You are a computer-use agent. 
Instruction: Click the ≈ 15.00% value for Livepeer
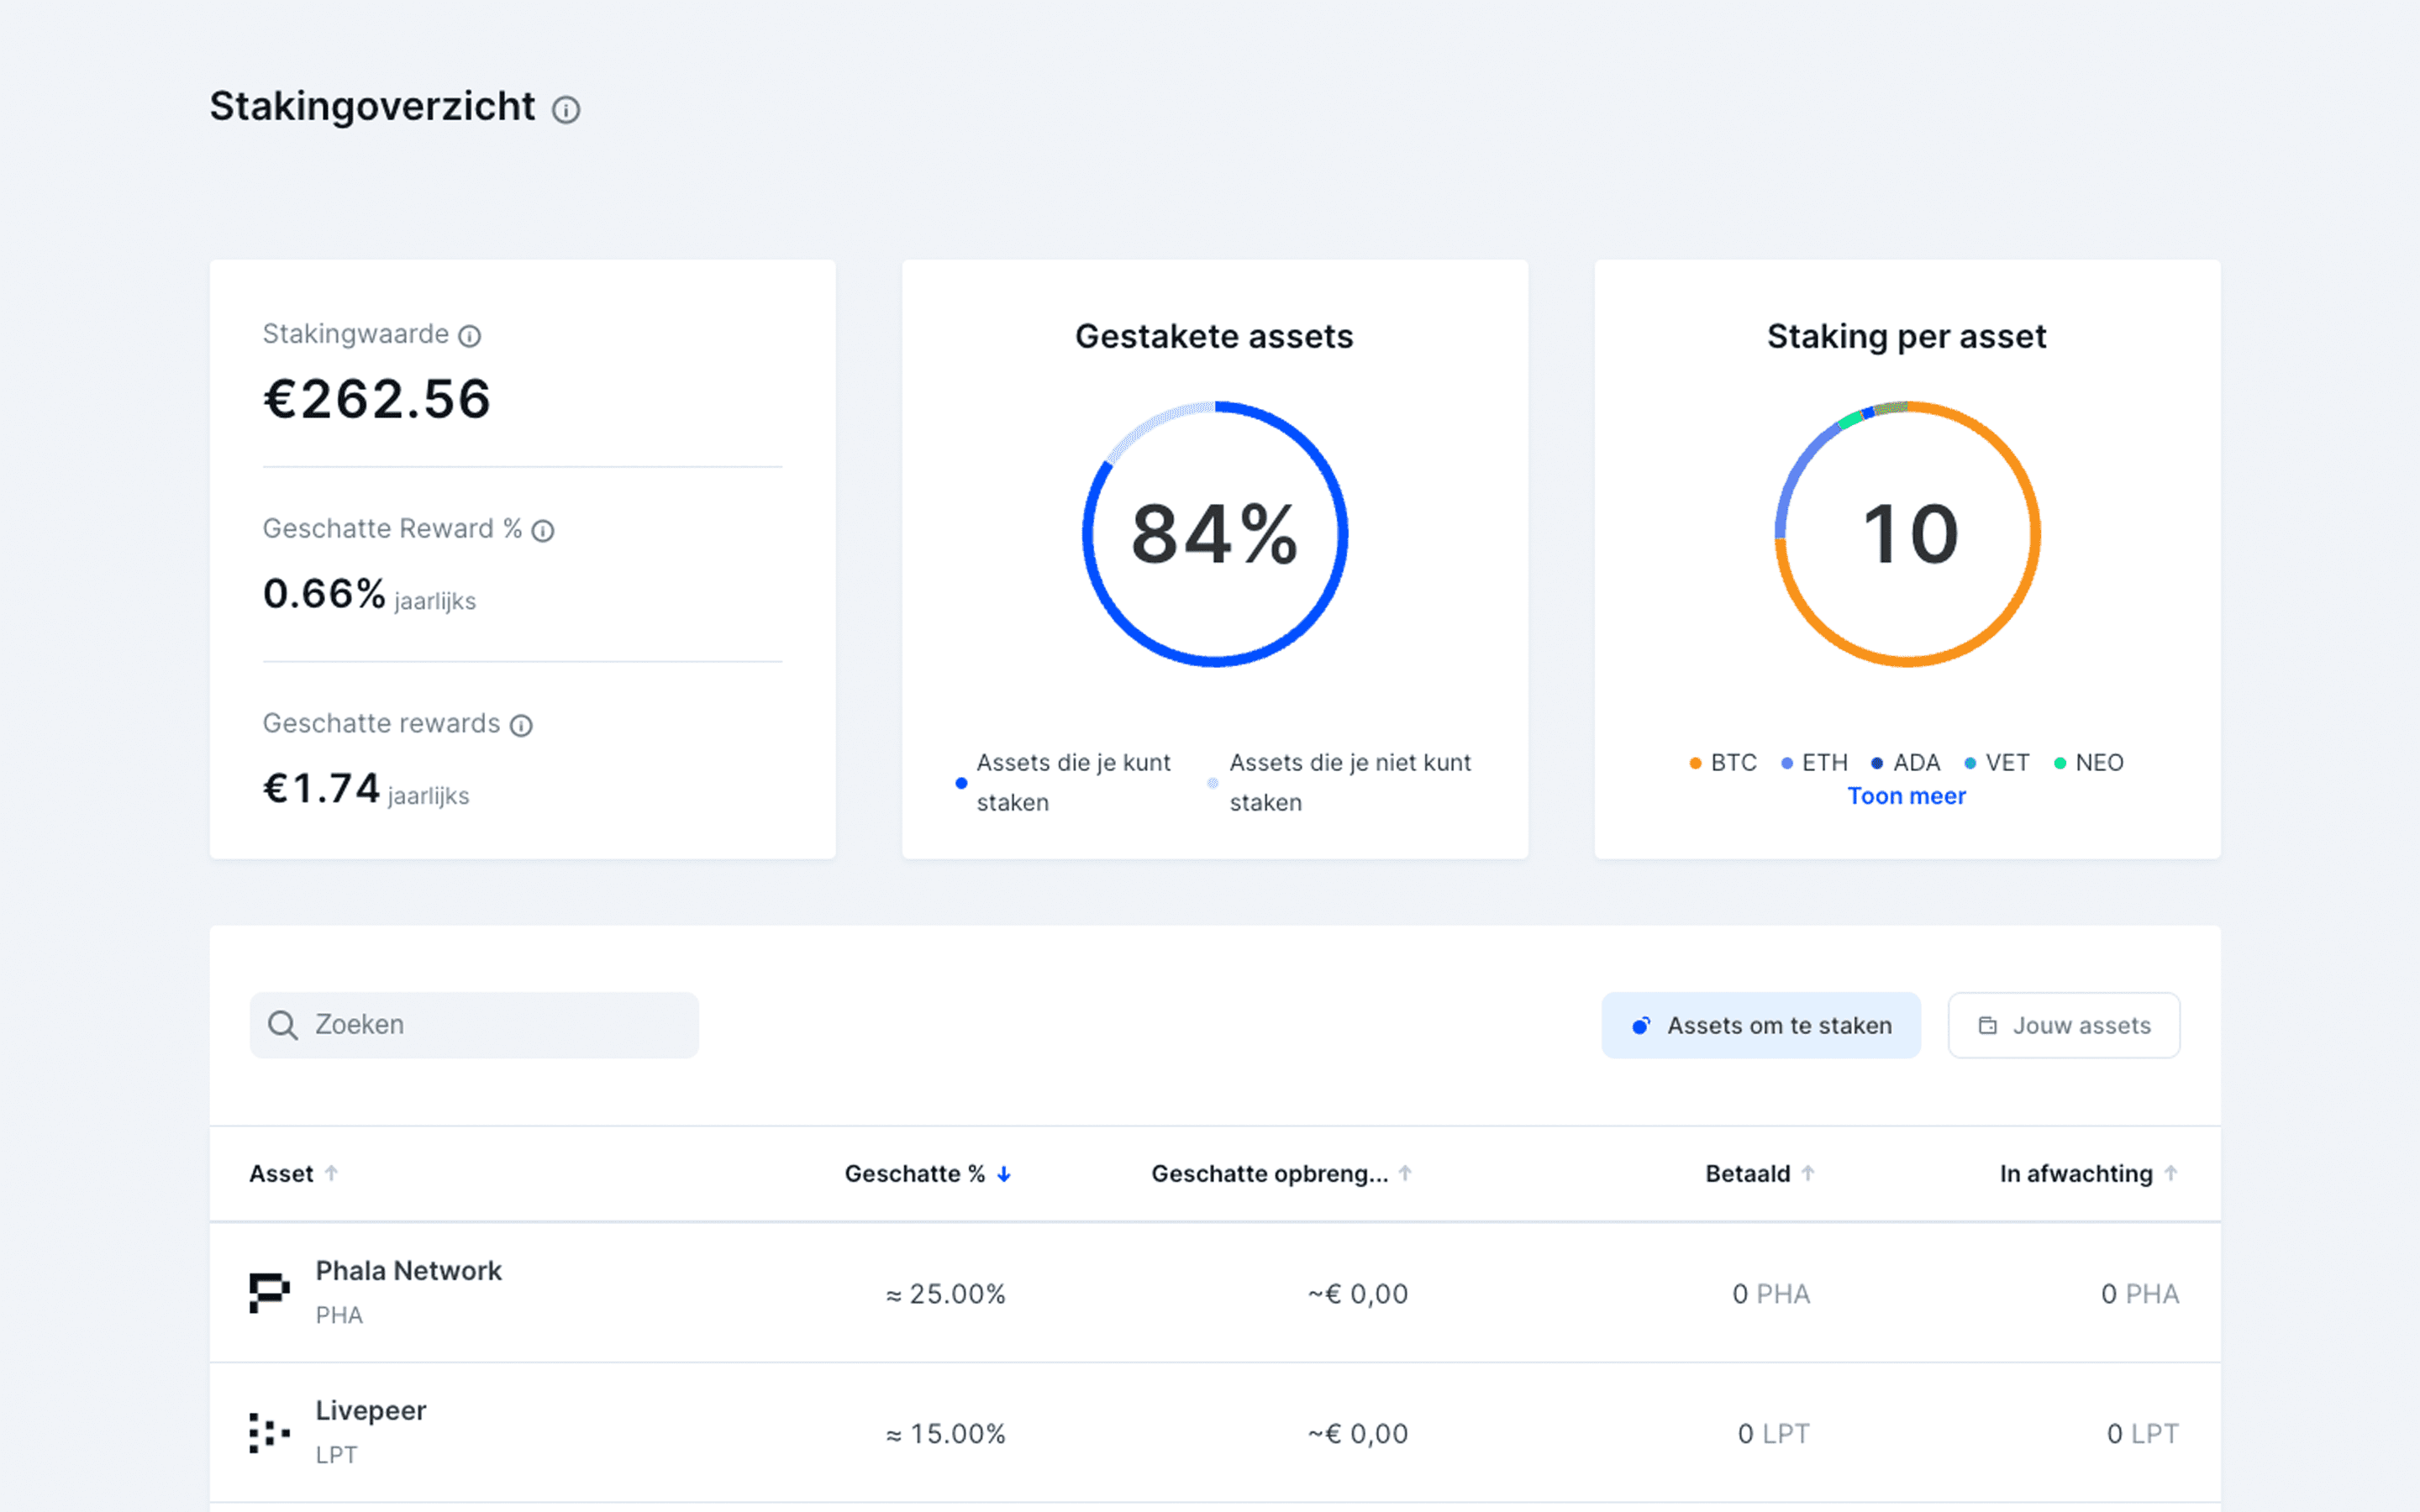click(x=945, y=1434)
